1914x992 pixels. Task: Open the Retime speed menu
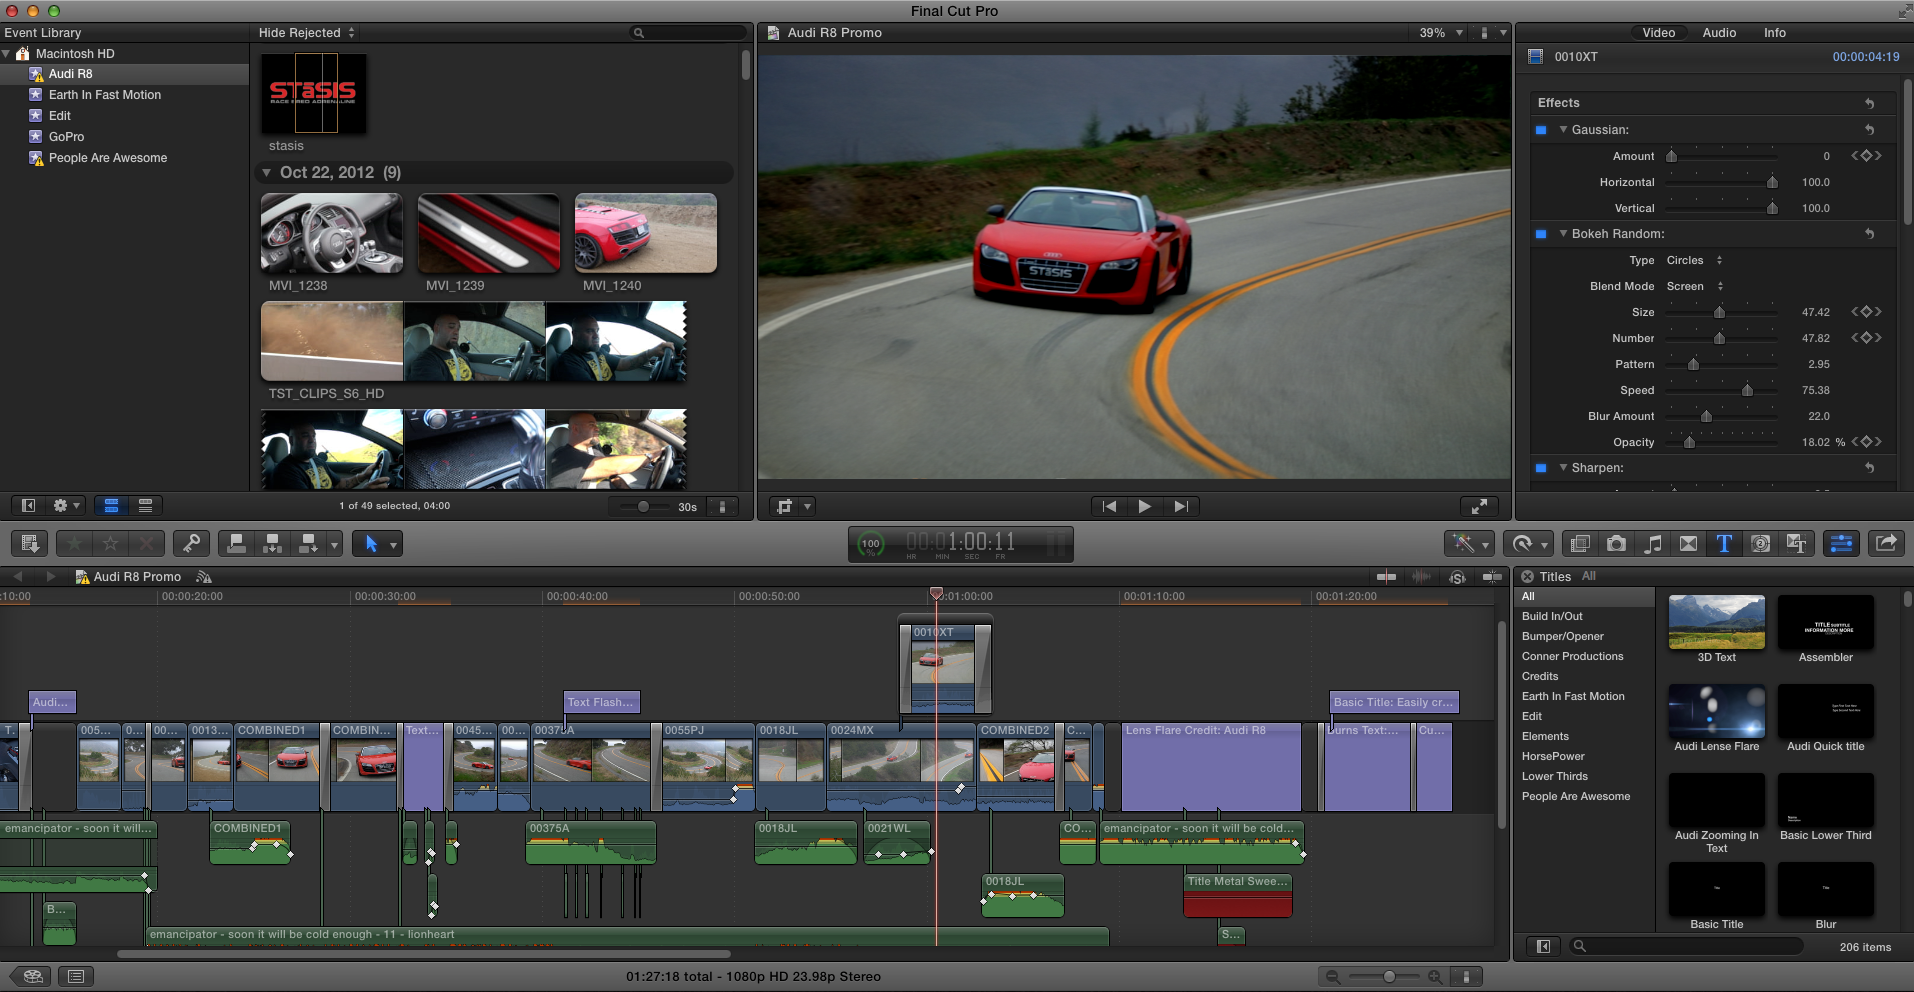[x=1527, y=543]
